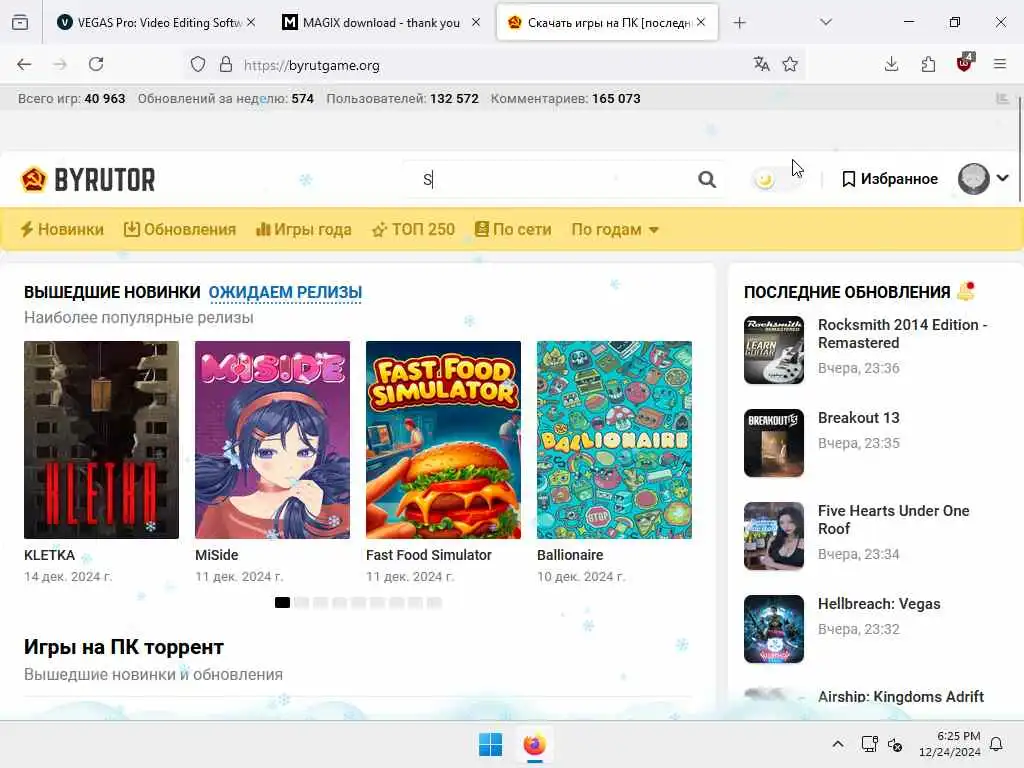
Task: Open Hellbreach: Vegas update link
Action: point(878,604)
